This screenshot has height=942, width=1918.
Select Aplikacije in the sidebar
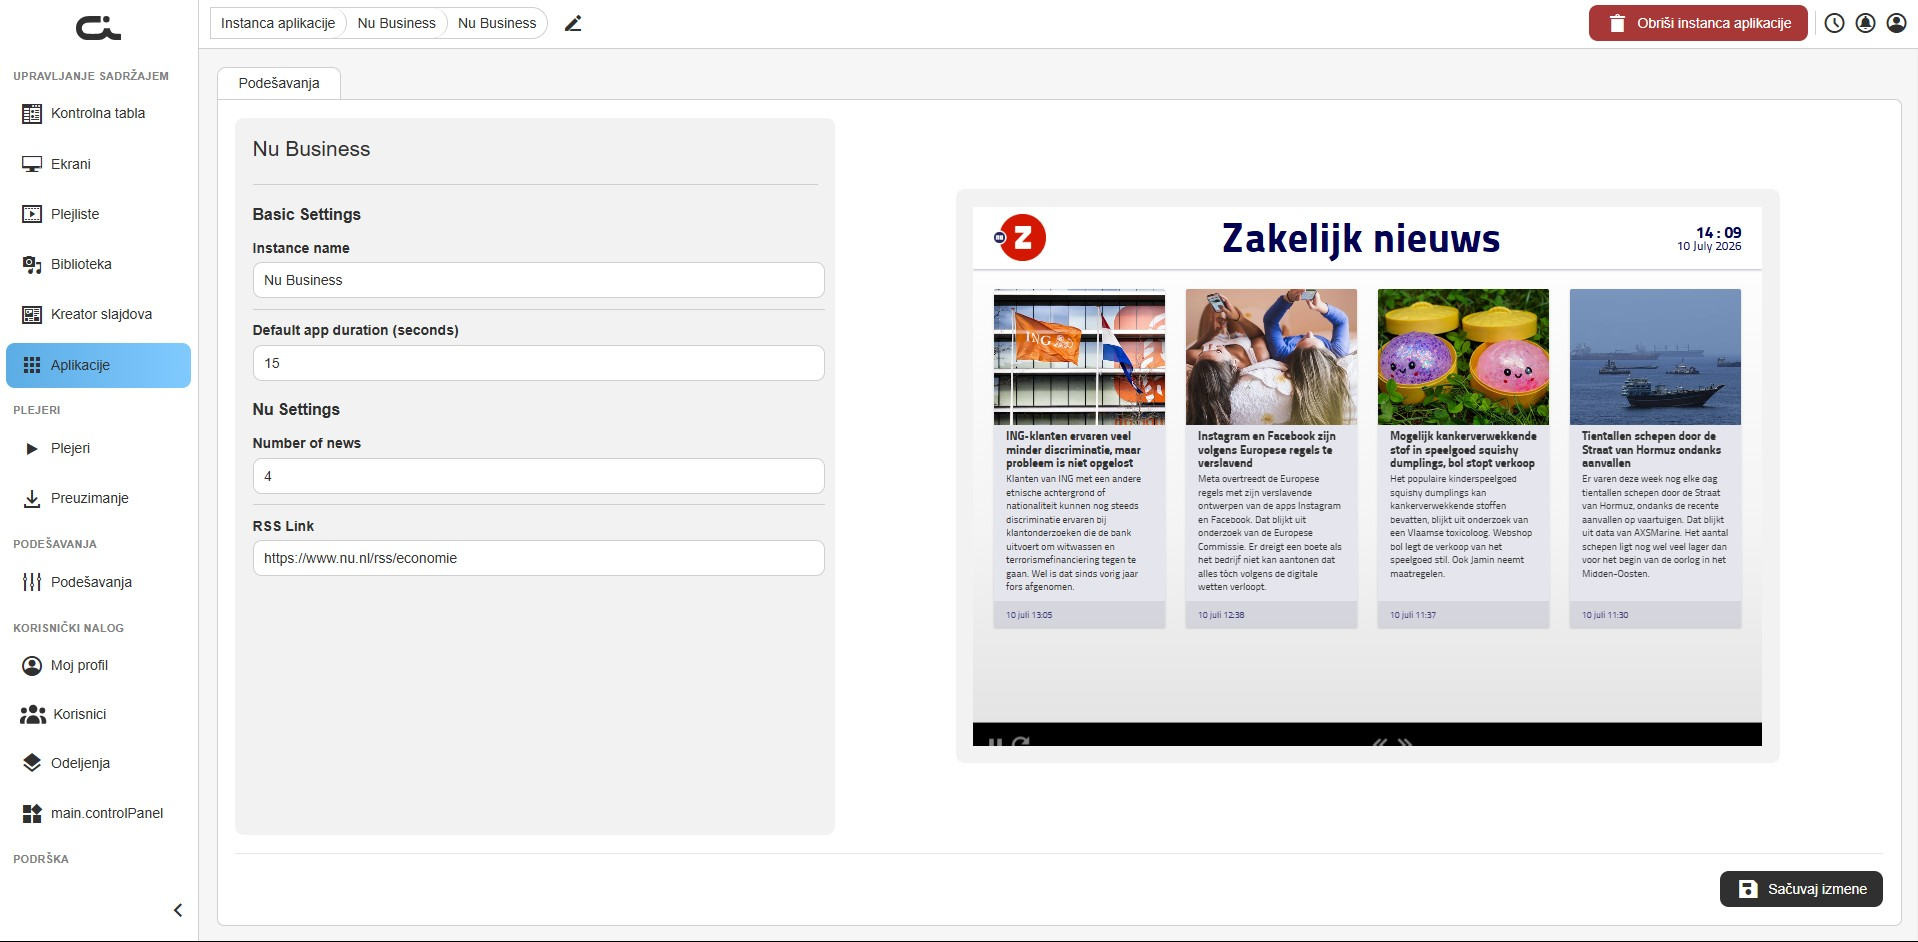click(x=98, y=365)
